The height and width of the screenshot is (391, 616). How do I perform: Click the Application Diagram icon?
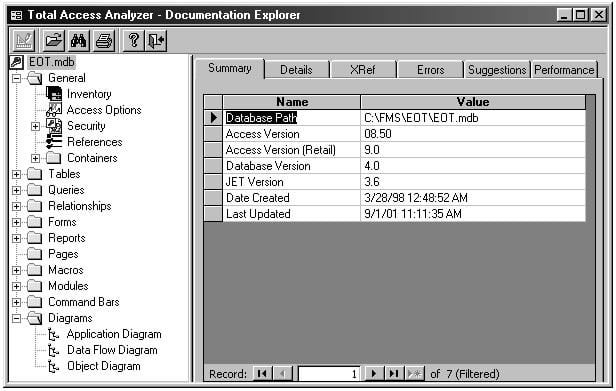[53, 334]
